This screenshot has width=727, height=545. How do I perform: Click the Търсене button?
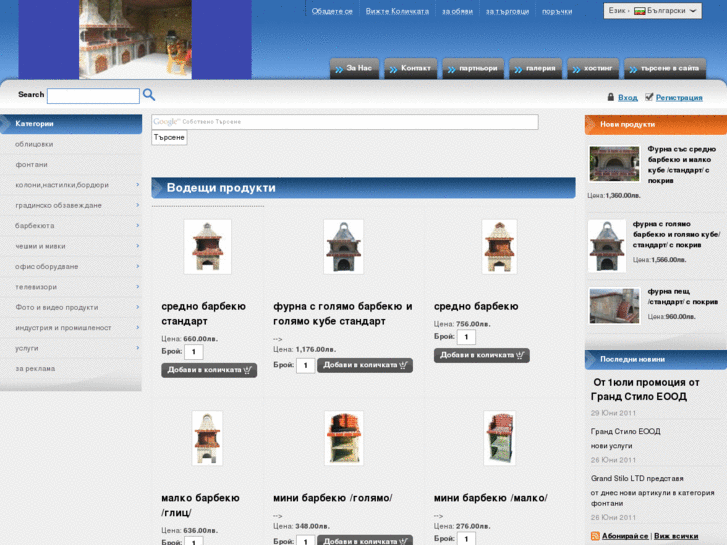[x=169, y=137]
